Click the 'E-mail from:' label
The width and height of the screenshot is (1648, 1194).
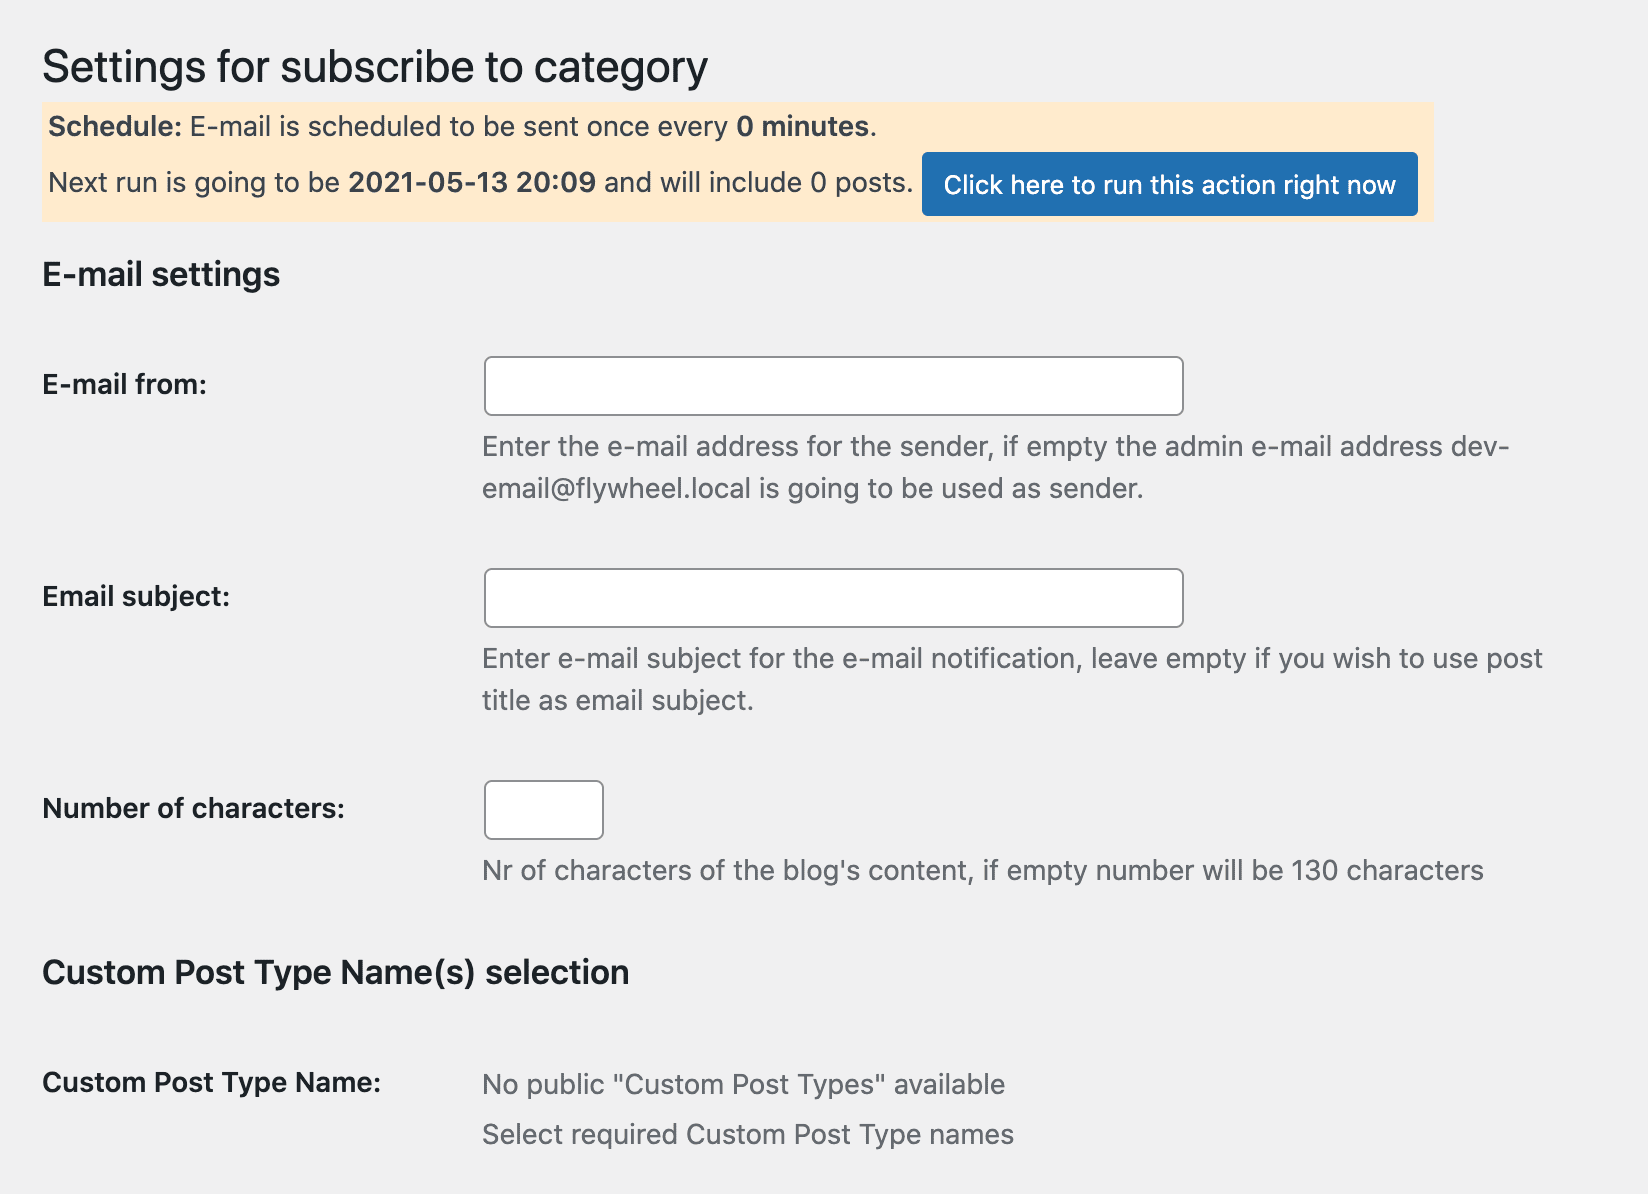[124, 383]
